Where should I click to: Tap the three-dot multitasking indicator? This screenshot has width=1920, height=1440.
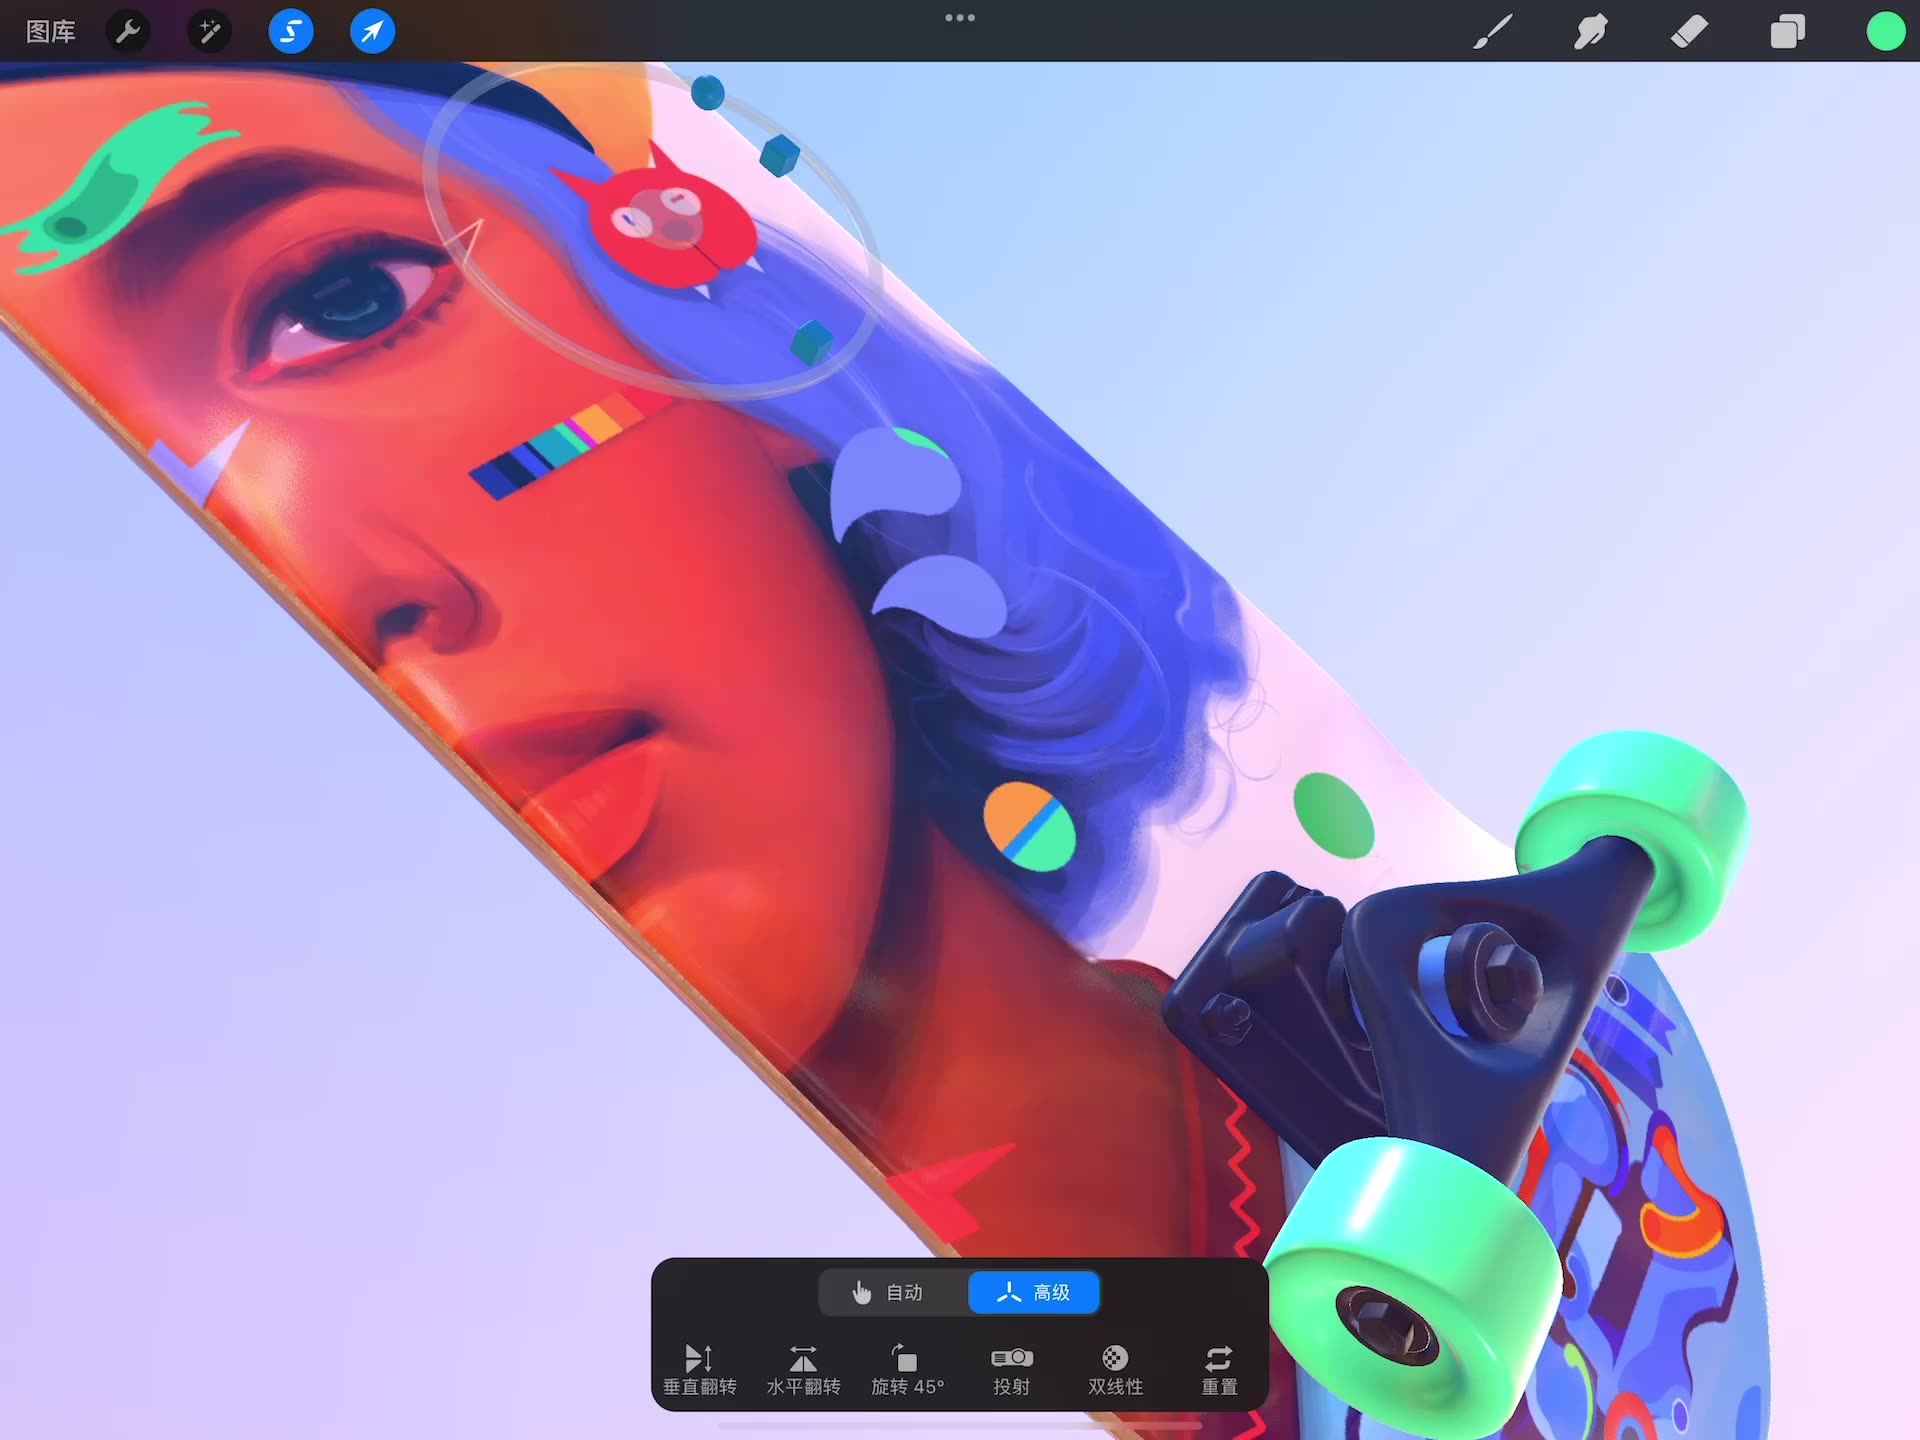[960, 17]
